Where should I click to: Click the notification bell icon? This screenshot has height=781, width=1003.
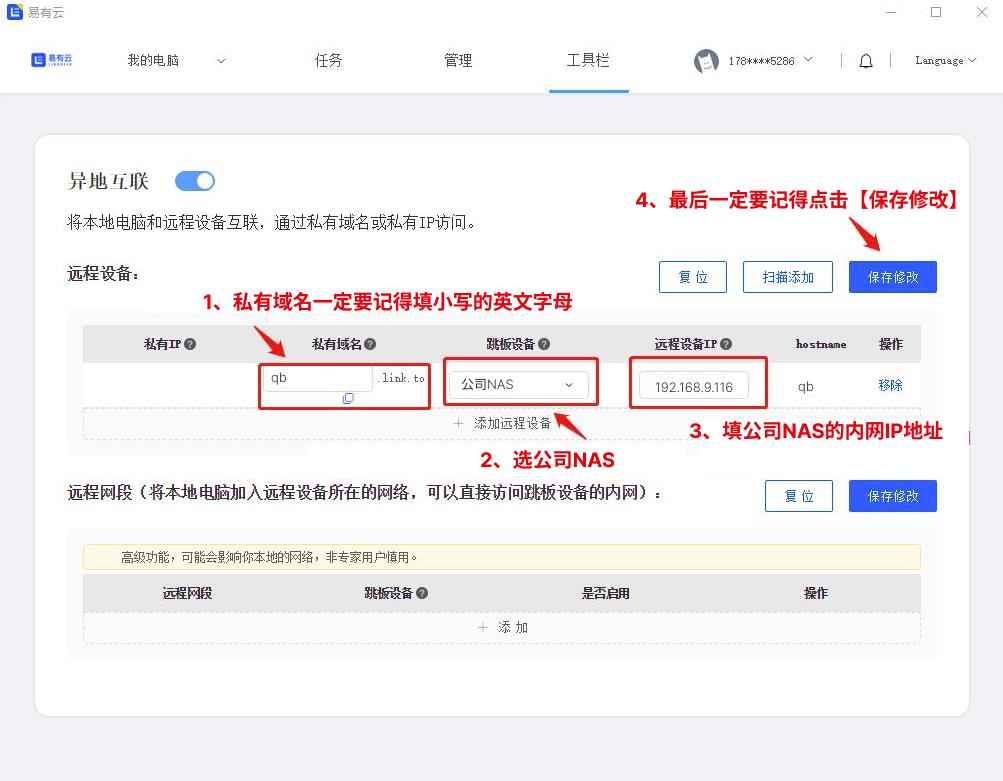[x=866, y=61]
